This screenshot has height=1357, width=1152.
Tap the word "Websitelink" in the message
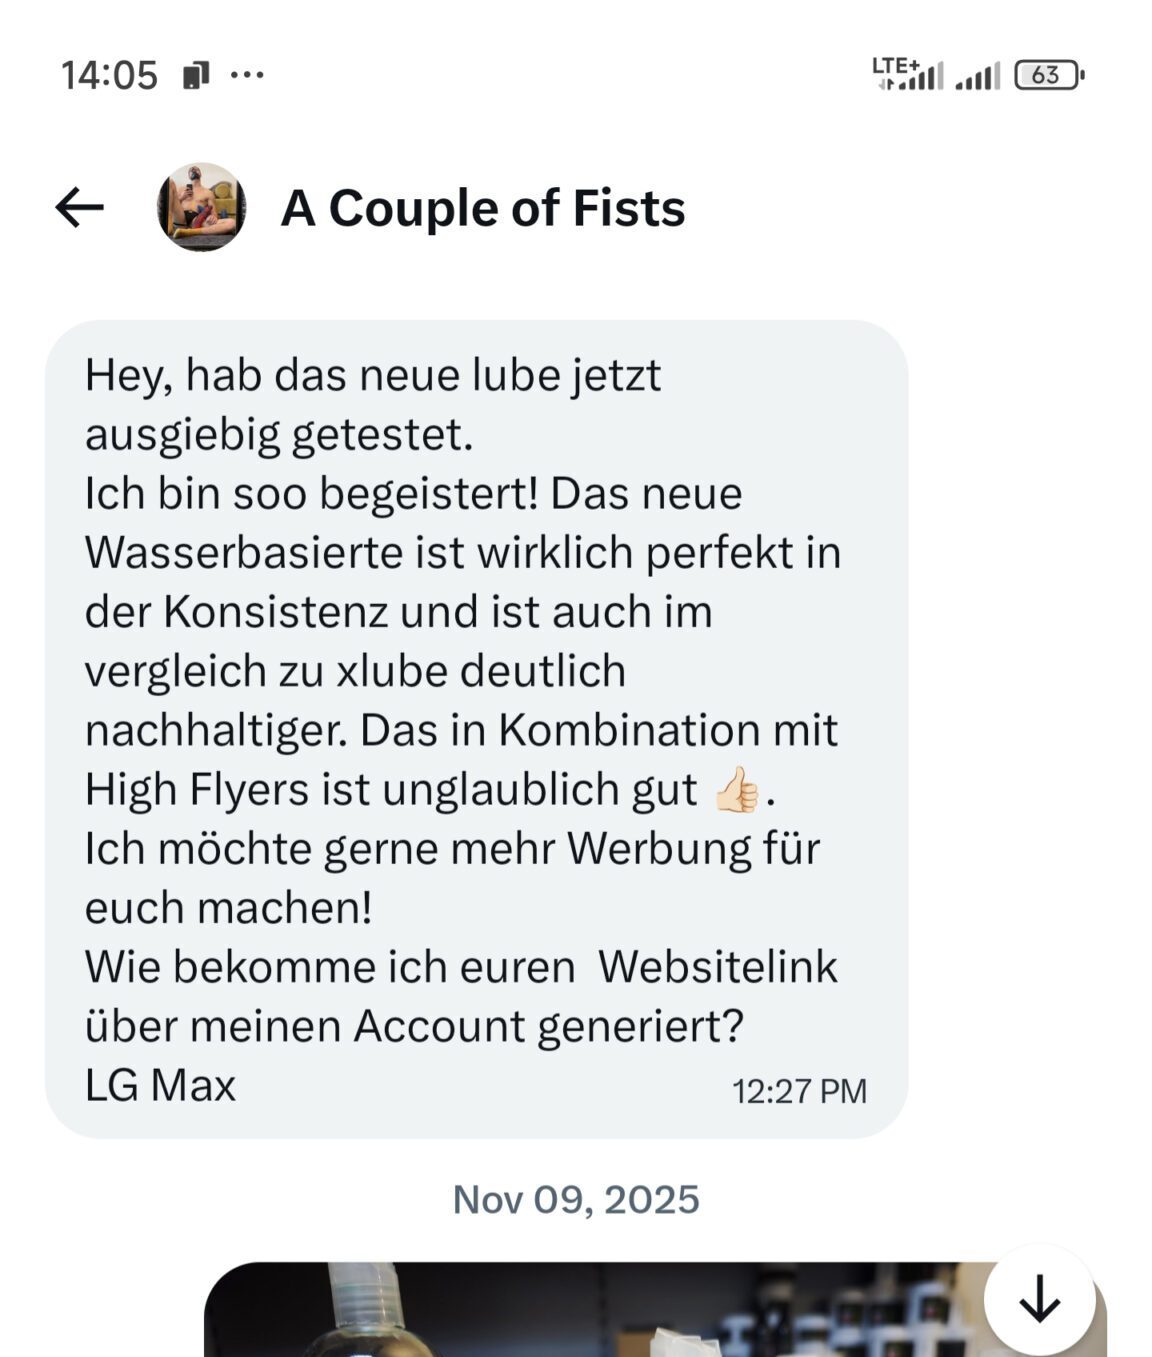(718, 967)
